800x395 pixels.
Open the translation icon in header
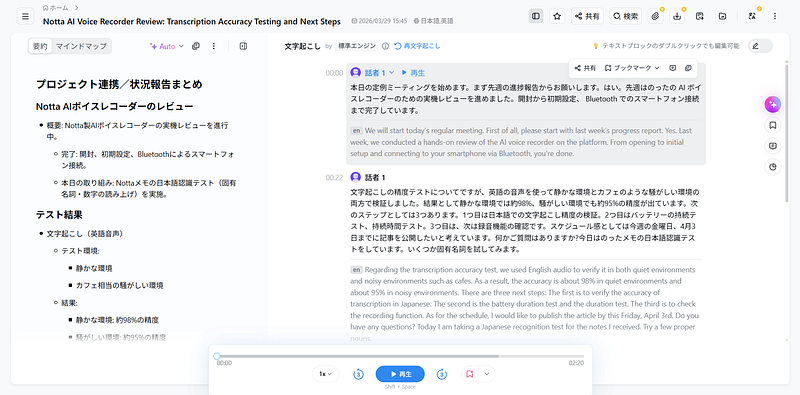(x=752, y=16)
